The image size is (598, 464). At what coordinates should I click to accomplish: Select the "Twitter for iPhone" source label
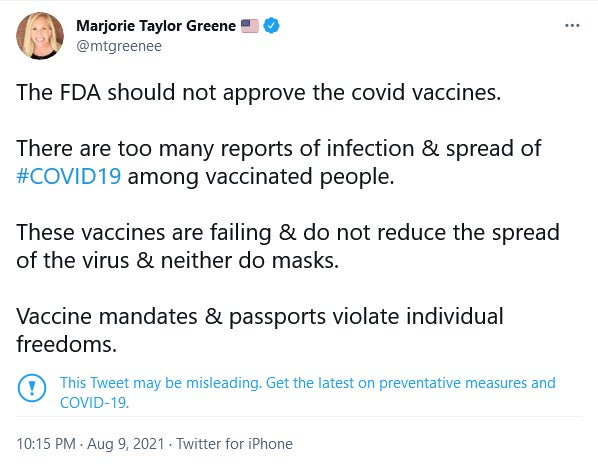click(x=234, y=444)
